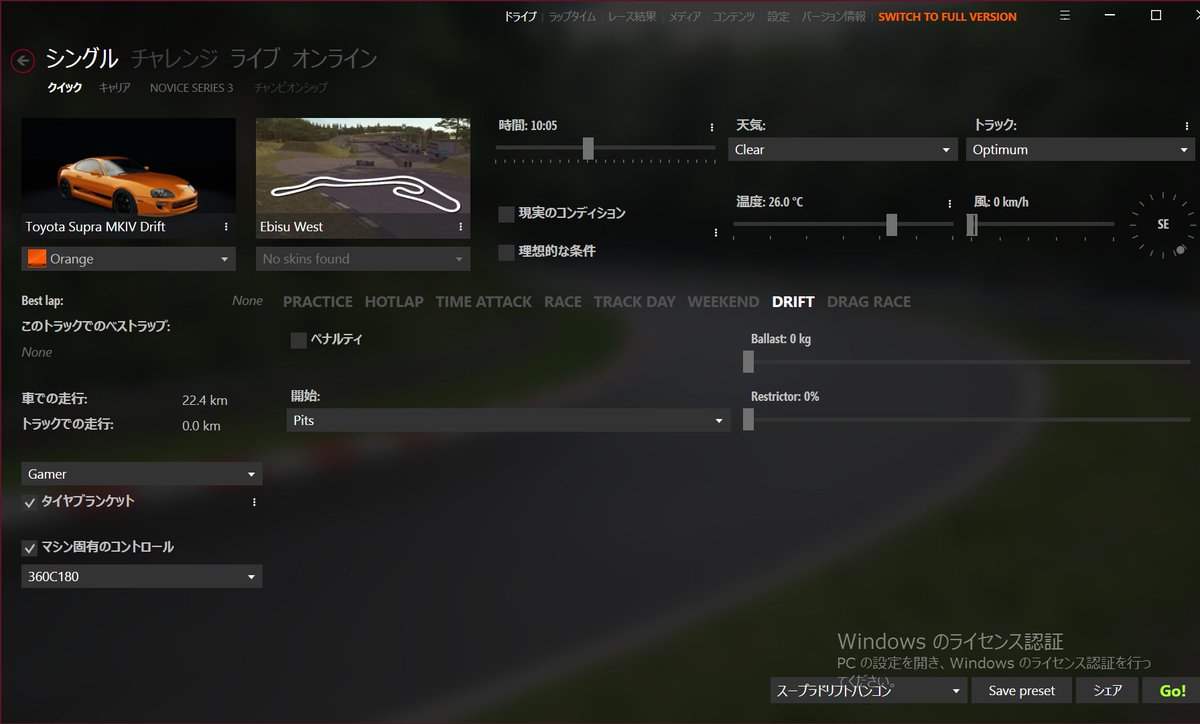The width and height of the screenshot is (1200, 724).
Task: Open the Gamer assists dropdown
Action: tap(142, 474)
